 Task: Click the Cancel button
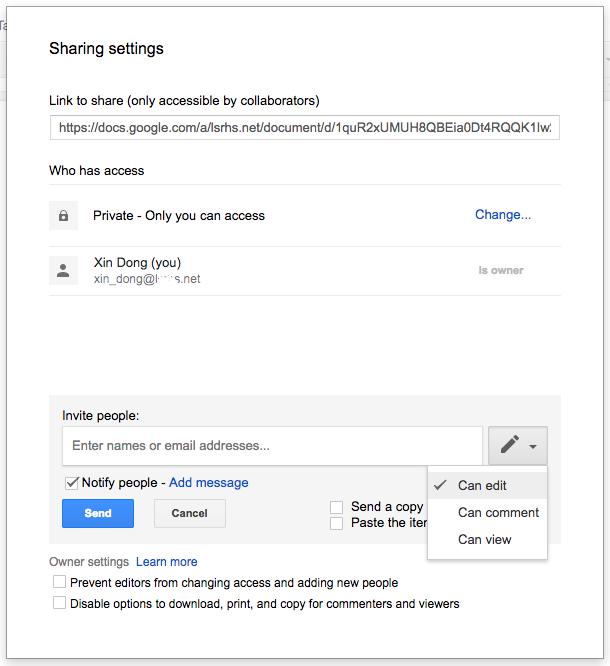pyautogui.click(x=189, y=514)
